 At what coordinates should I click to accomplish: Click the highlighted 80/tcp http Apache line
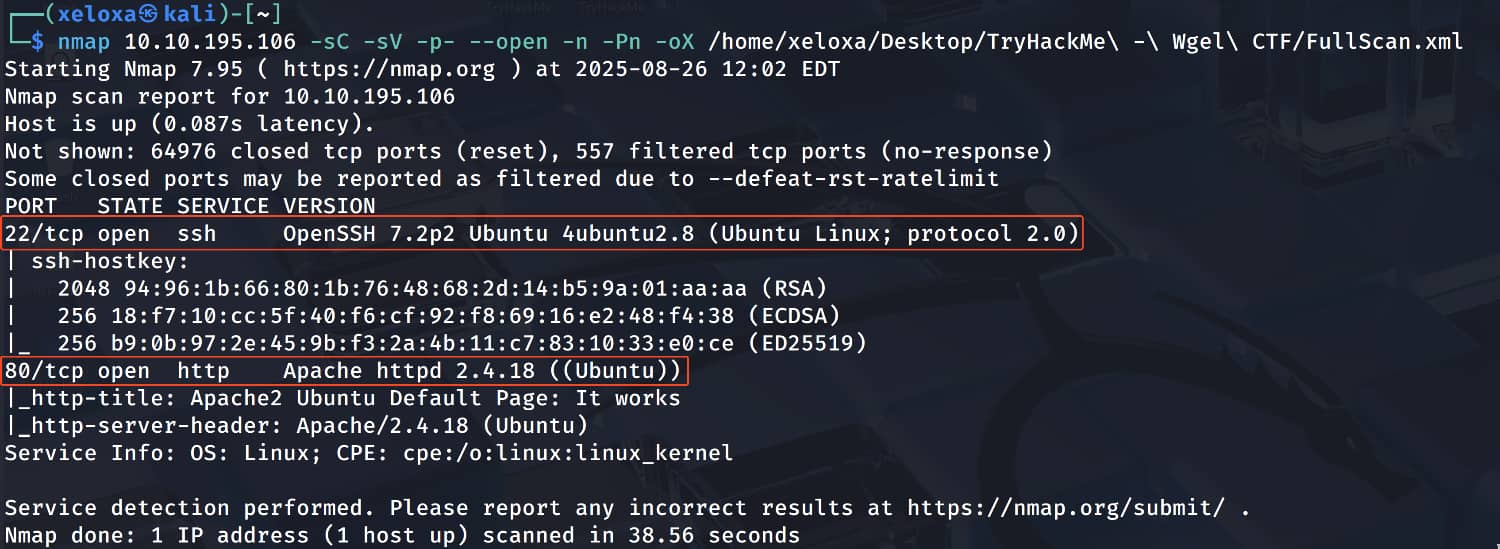point(346,371)
